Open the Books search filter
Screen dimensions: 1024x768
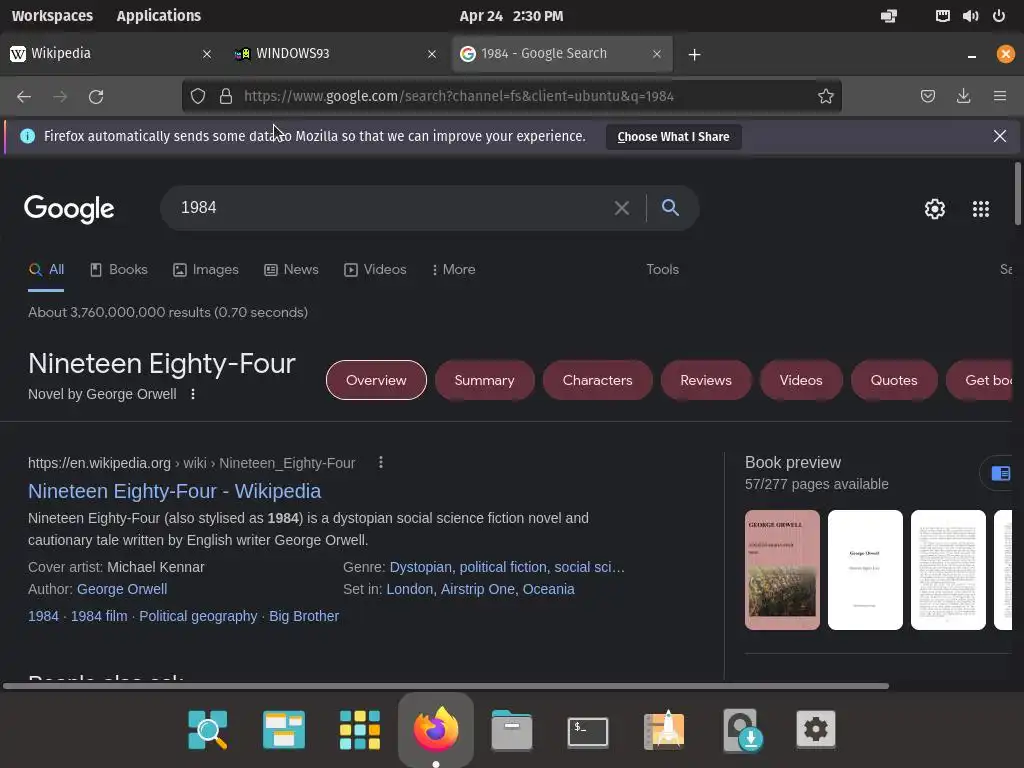pyautogui.click(x=119, y=269)
